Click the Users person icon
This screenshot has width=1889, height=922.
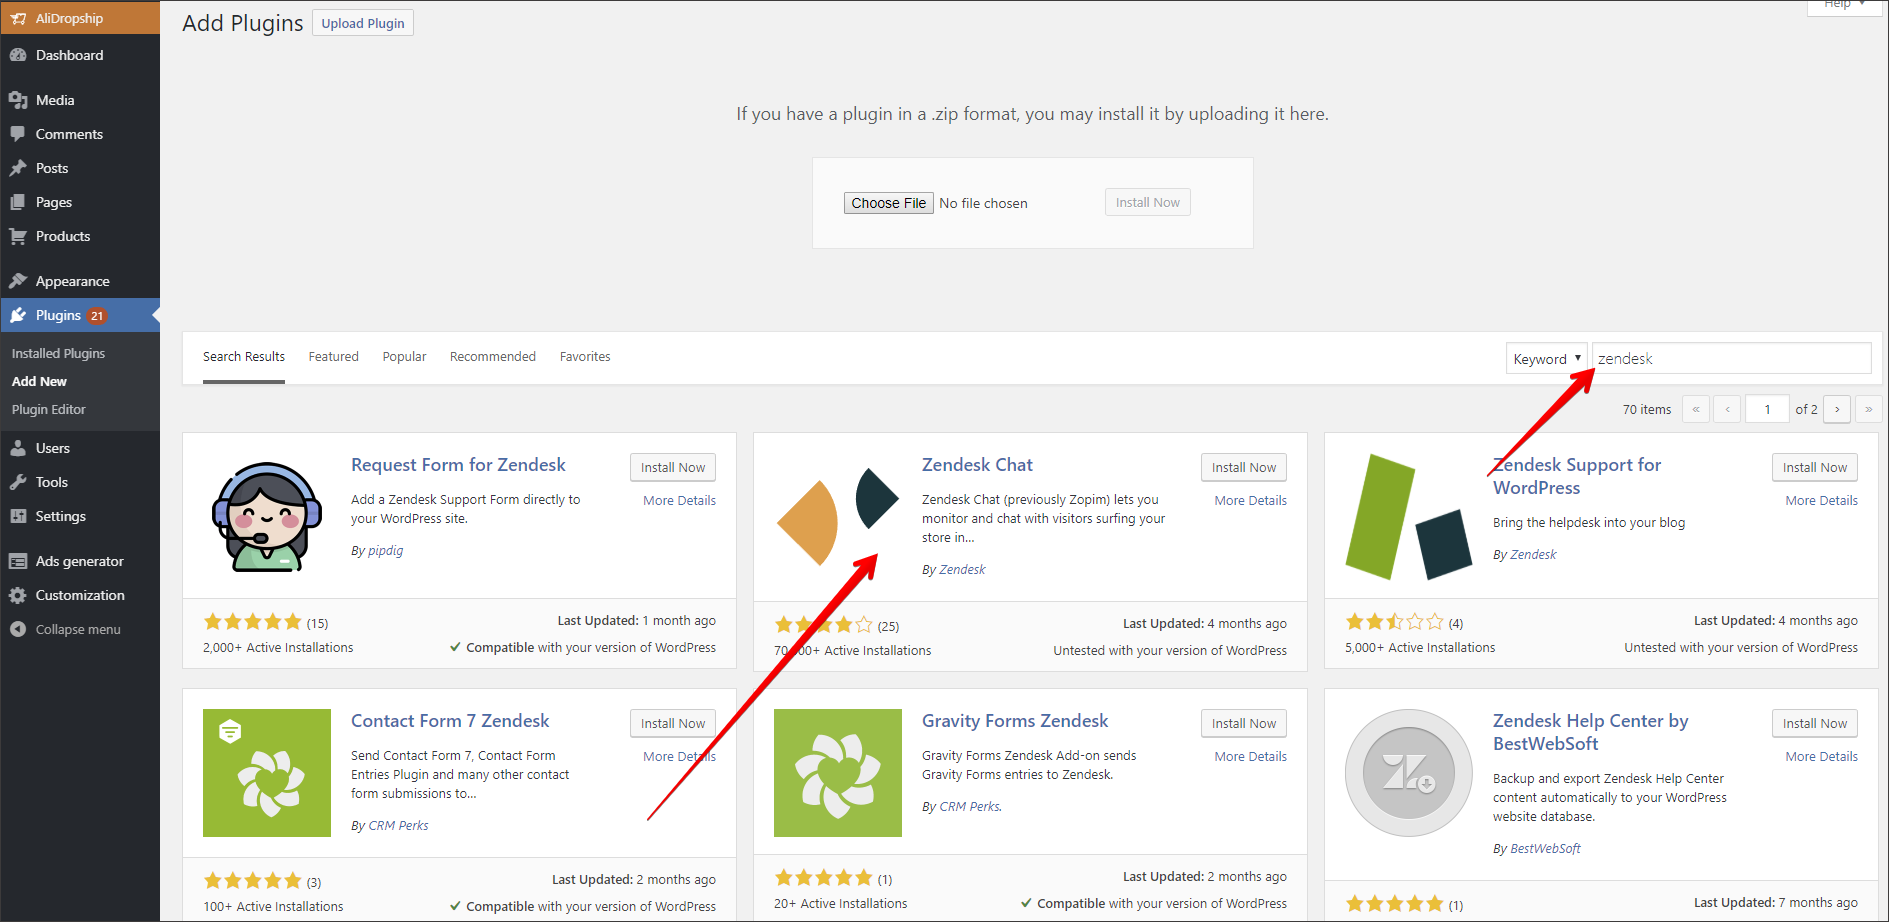pyautogui.click(x=18, y=448)
